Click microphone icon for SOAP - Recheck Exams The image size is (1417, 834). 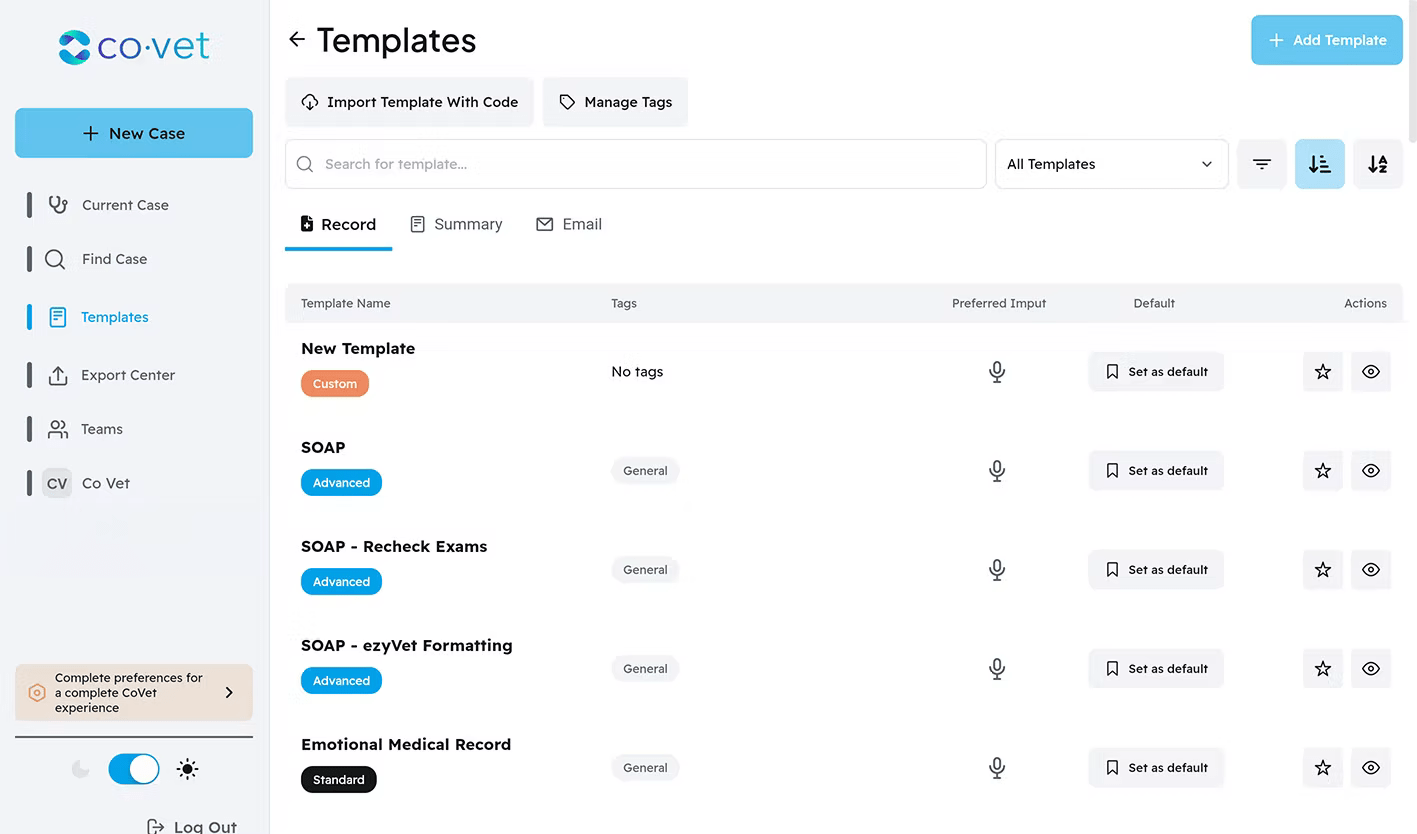997,570
